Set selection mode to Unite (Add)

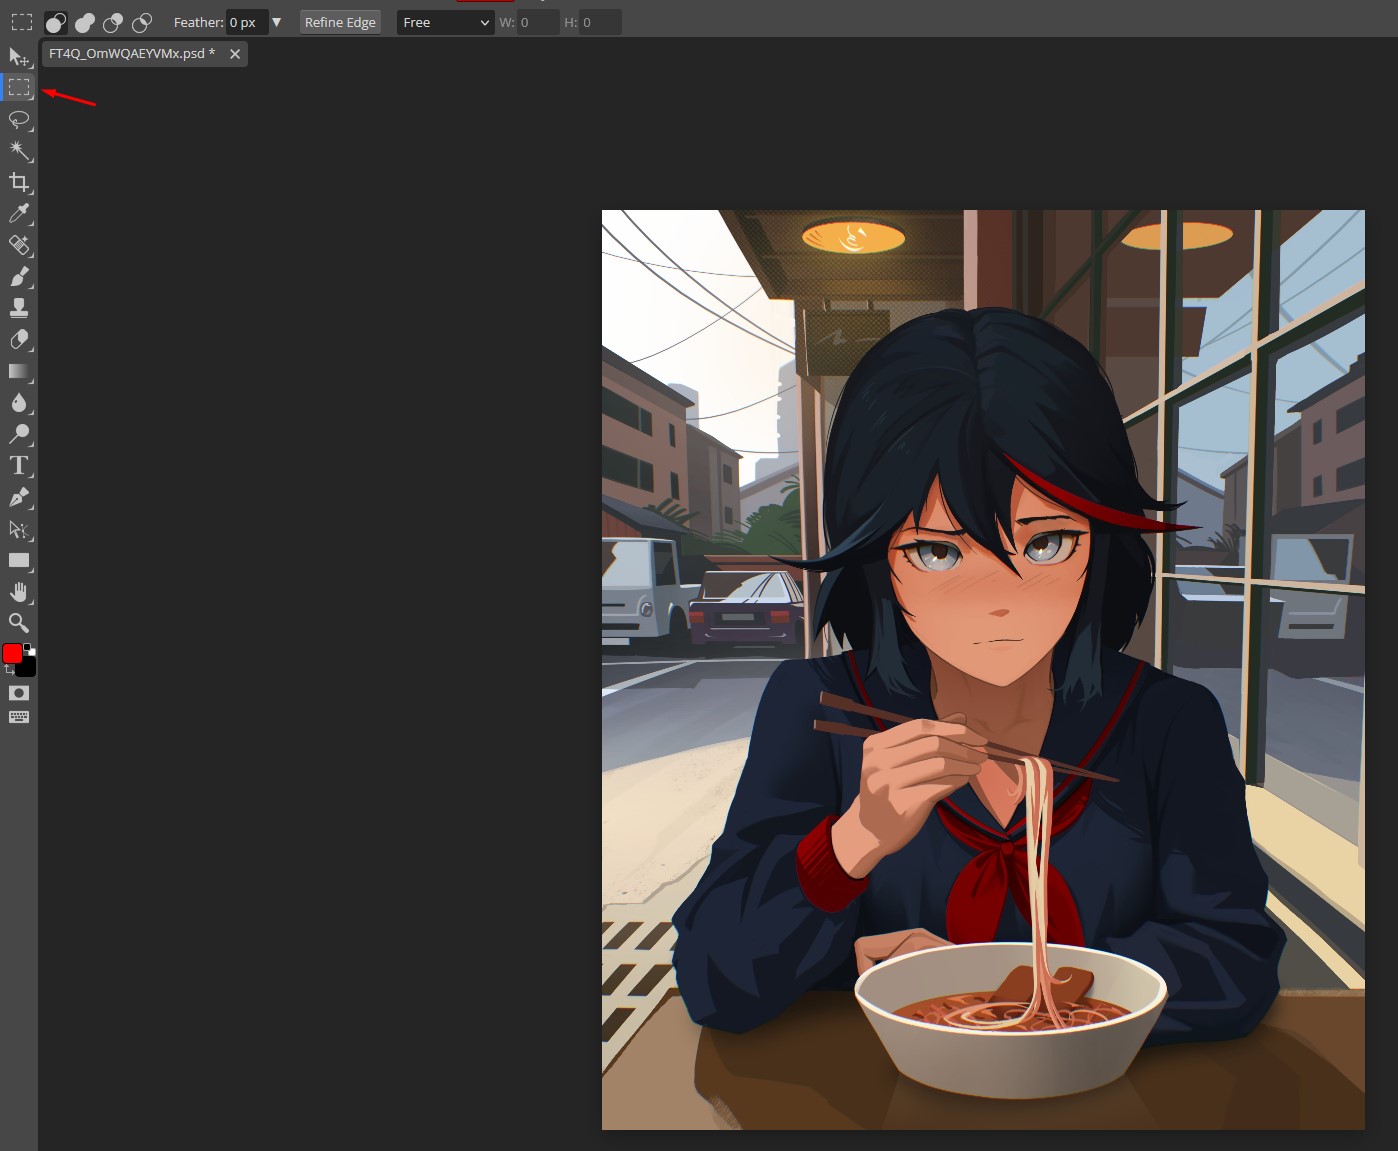85,22
